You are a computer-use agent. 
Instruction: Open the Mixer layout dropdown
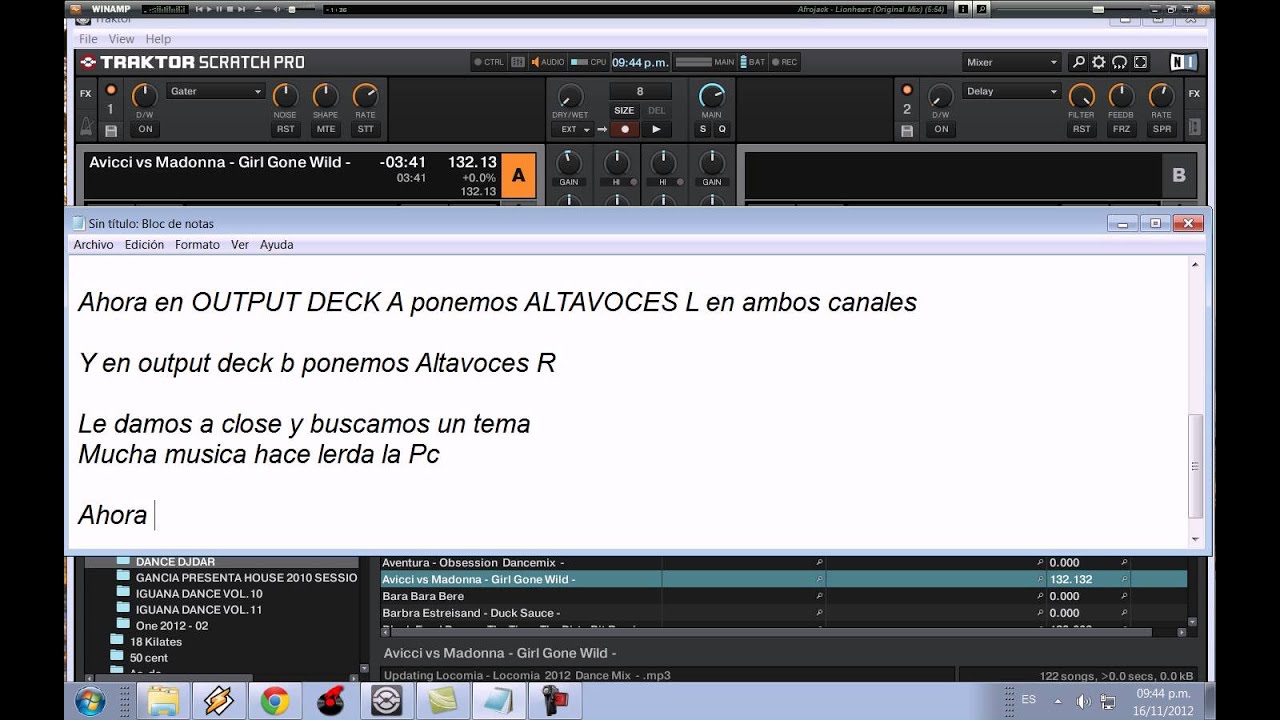pos(1011,62)
